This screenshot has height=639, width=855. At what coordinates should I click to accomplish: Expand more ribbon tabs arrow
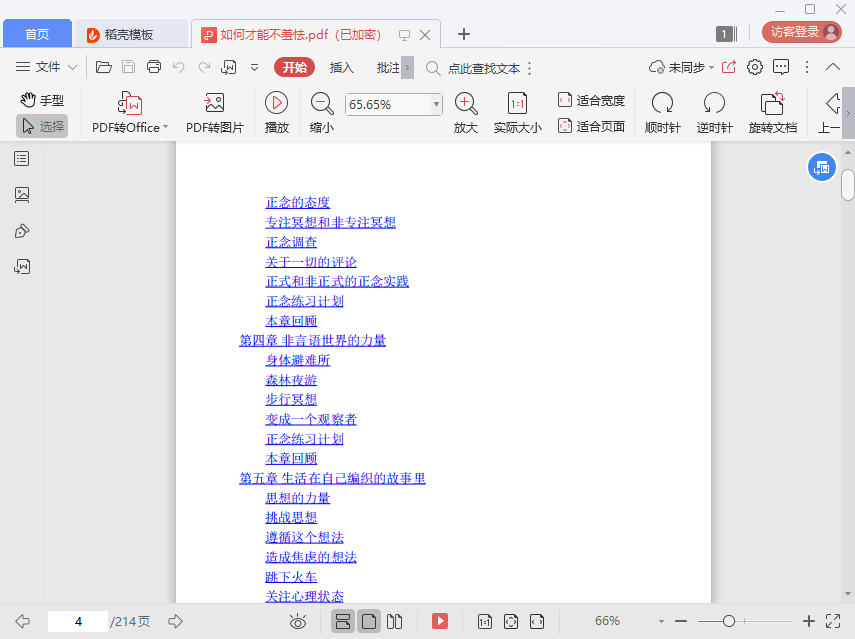pos(407,68)
